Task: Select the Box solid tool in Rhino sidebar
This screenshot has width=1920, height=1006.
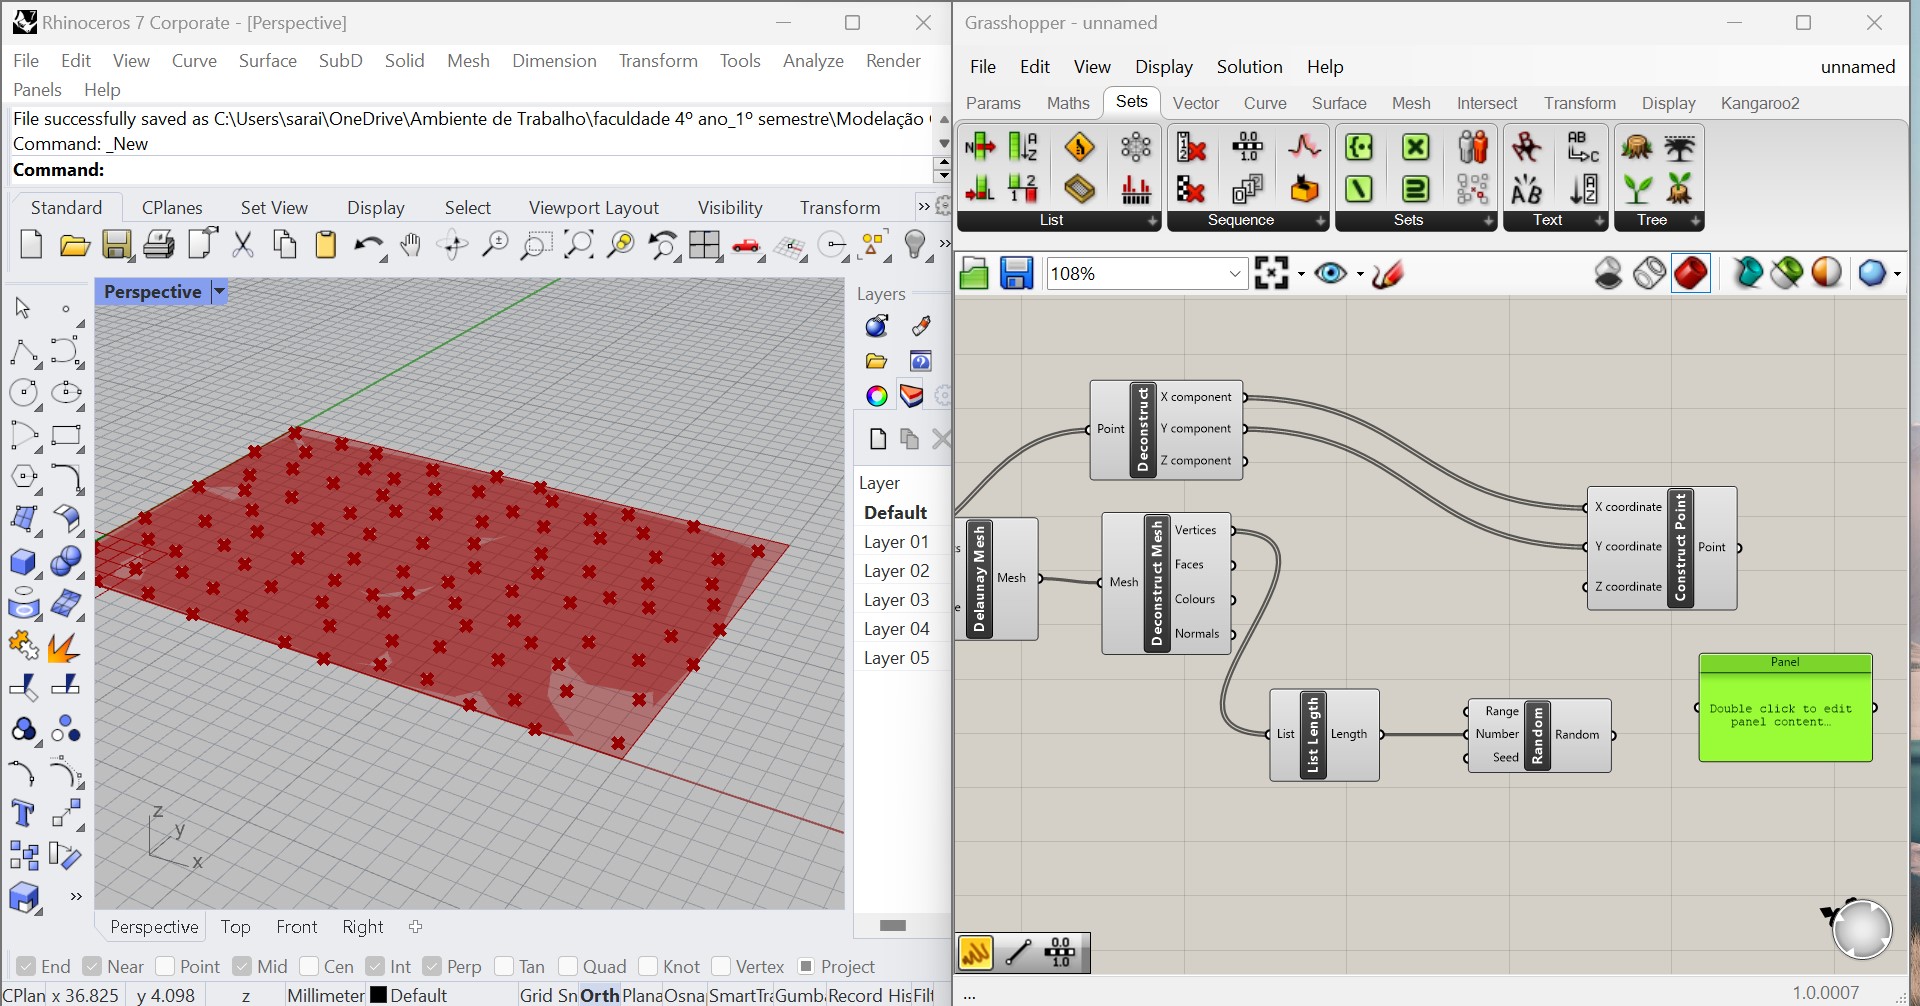Action: (23, 562)
